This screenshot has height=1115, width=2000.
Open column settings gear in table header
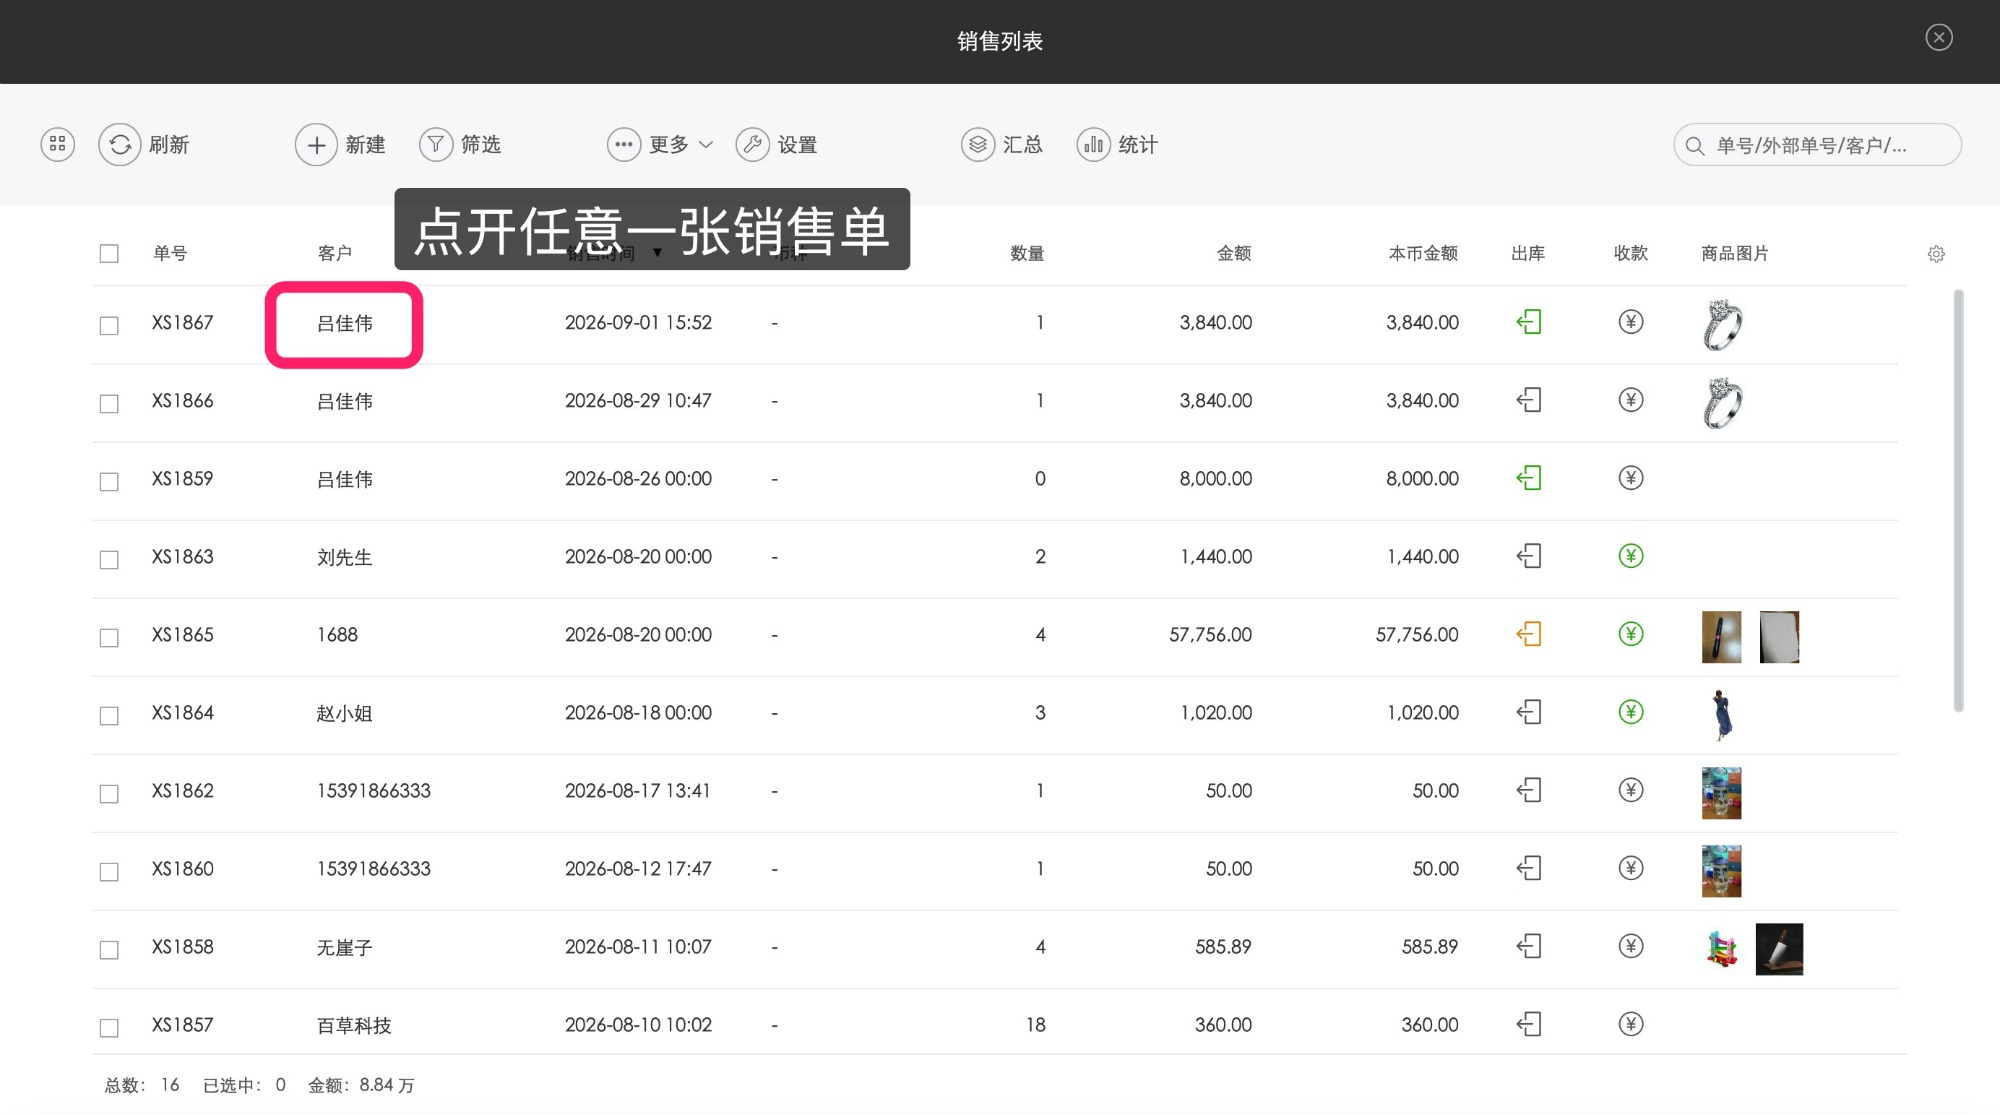tap(1936, 254)
